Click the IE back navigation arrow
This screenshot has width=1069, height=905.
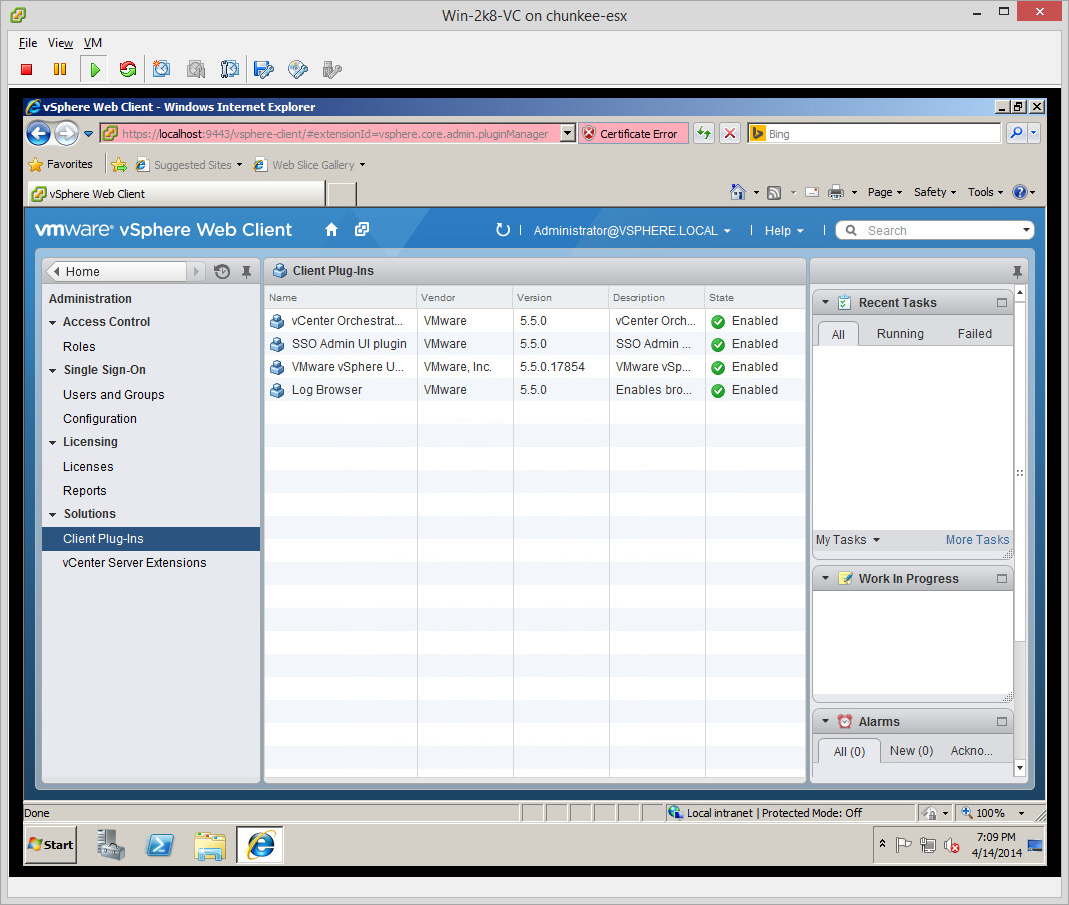[39, 133]
